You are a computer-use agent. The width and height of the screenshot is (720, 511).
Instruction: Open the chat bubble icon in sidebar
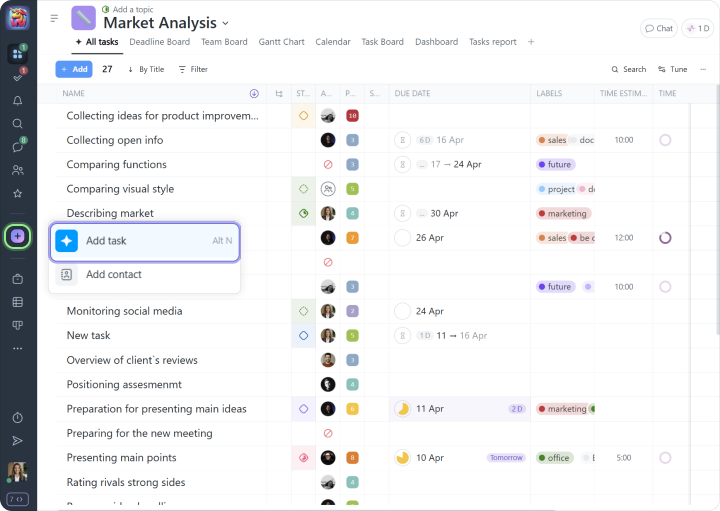(x=17, y=147)
